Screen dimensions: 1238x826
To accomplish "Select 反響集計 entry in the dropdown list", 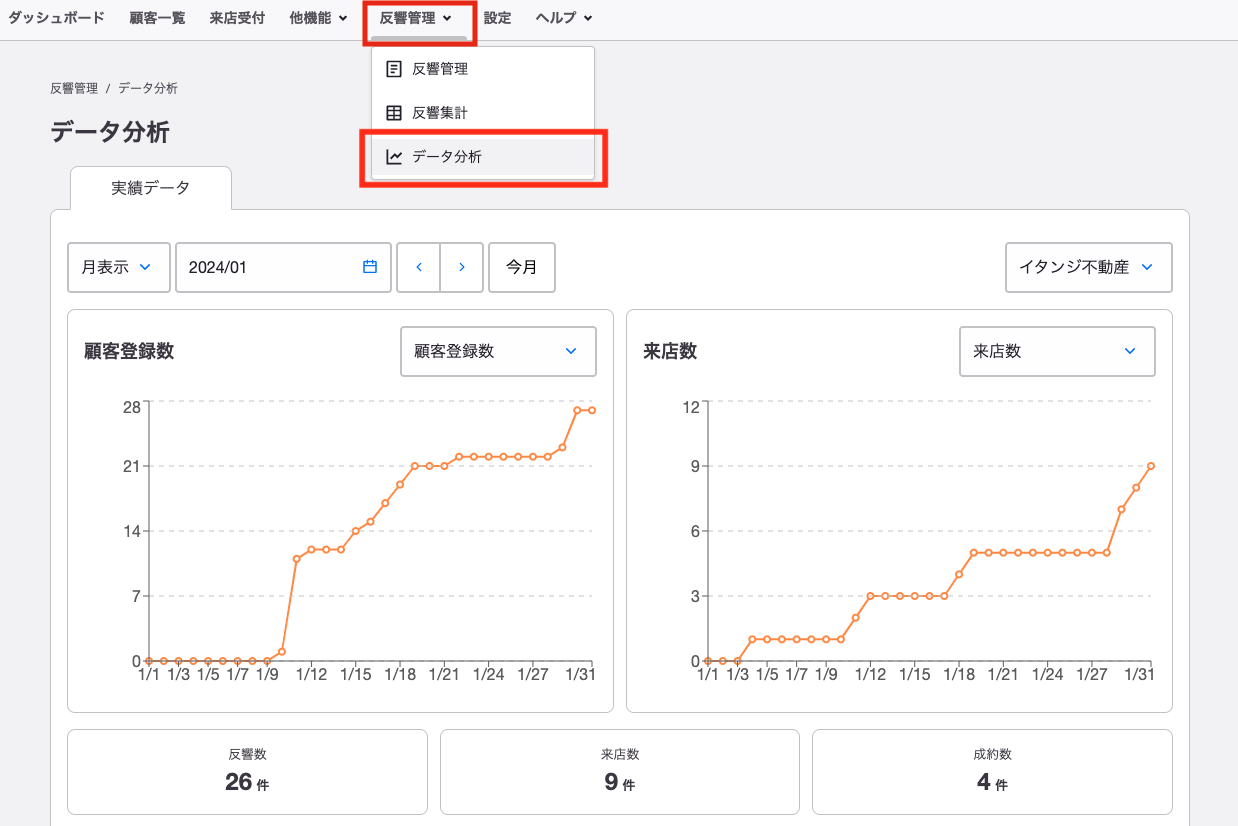I will point(483,113).
